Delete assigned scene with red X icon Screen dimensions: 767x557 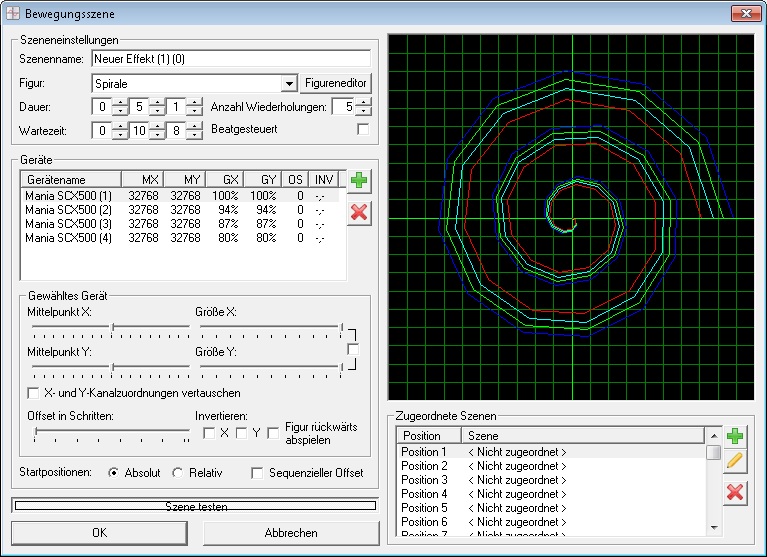tap(735, 491)
